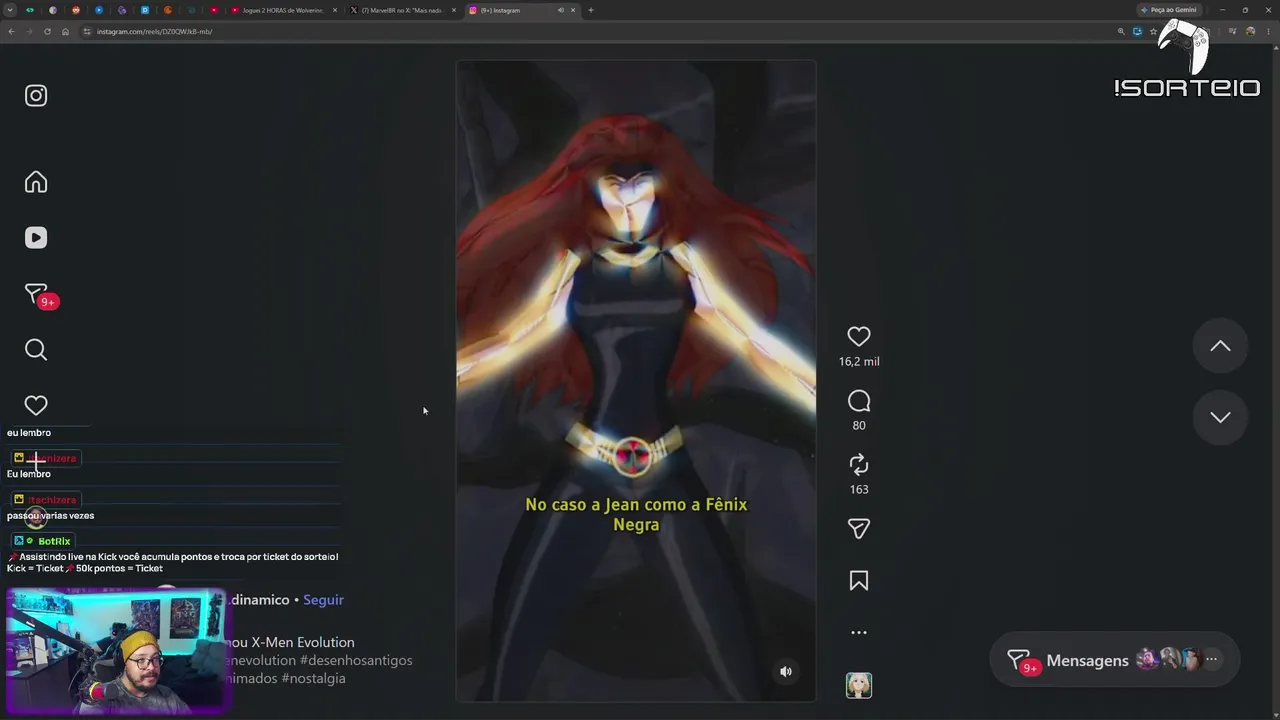Close the MarvelBR no X tab

[x=454, y=10]
